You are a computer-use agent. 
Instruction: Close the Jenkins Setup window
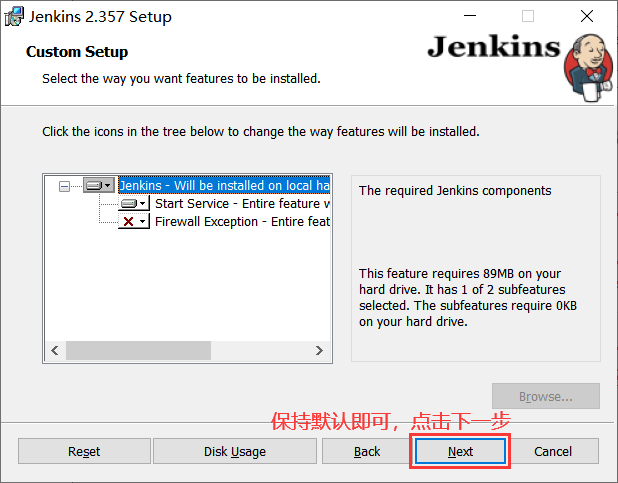pos(587,16)
